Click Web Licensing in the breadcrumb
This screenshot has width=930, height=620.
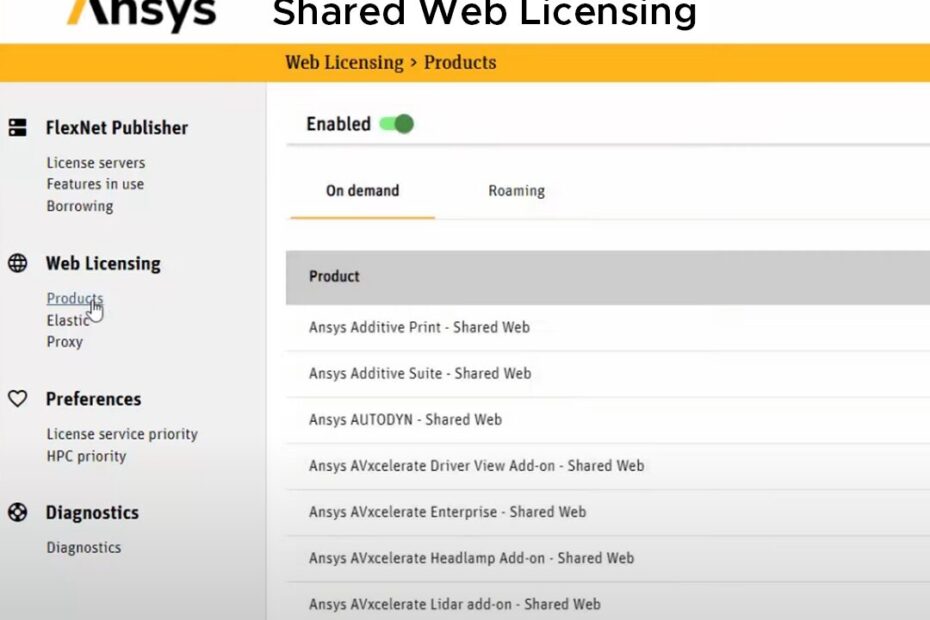(x=344, y=62)
